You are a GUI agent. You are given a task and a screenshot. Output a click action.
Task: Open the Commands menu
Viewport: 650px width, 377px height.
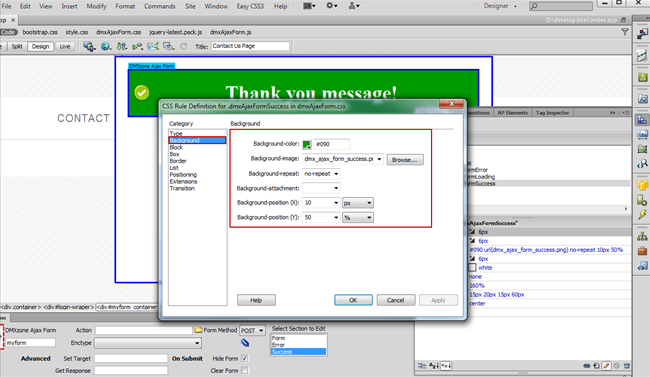point(160,6)
